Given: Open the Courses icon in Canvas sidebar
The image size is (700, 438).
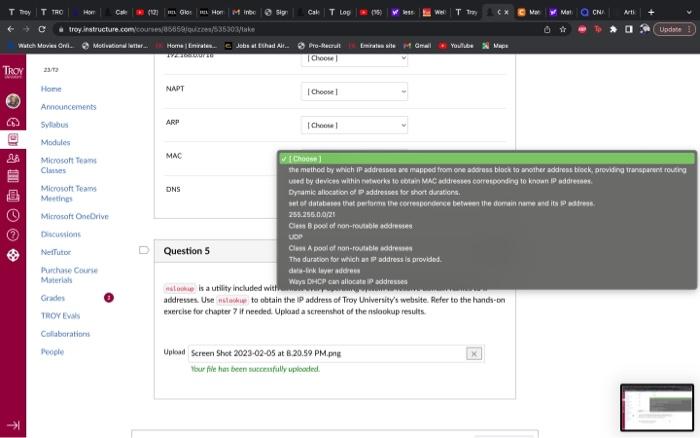Looking at the screenshot, I should click(13, 139).
